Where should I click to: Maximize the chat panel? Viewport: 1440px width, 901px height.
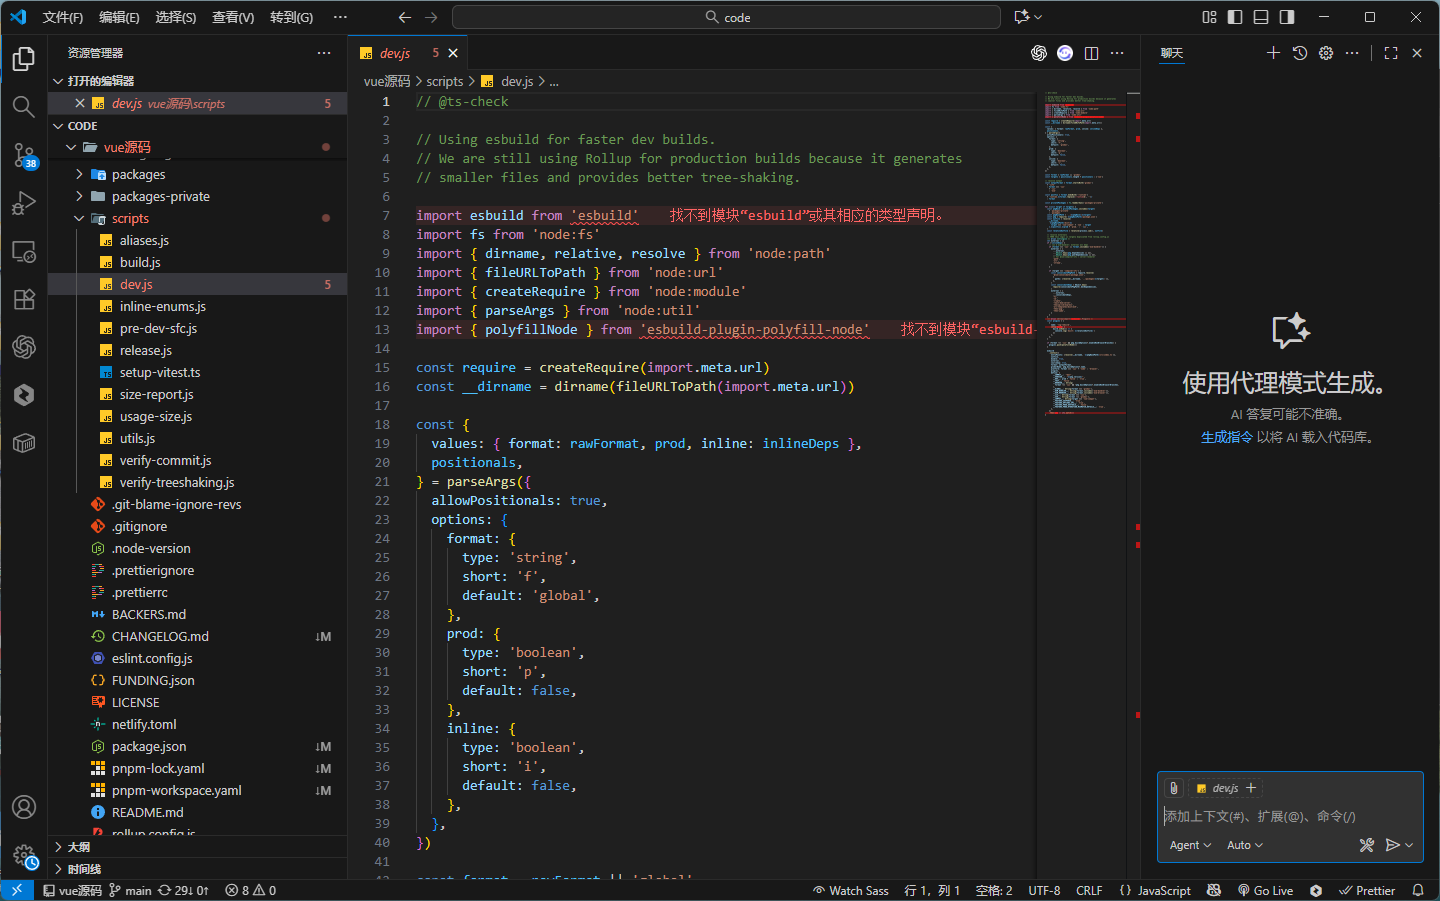point(1391,53)
